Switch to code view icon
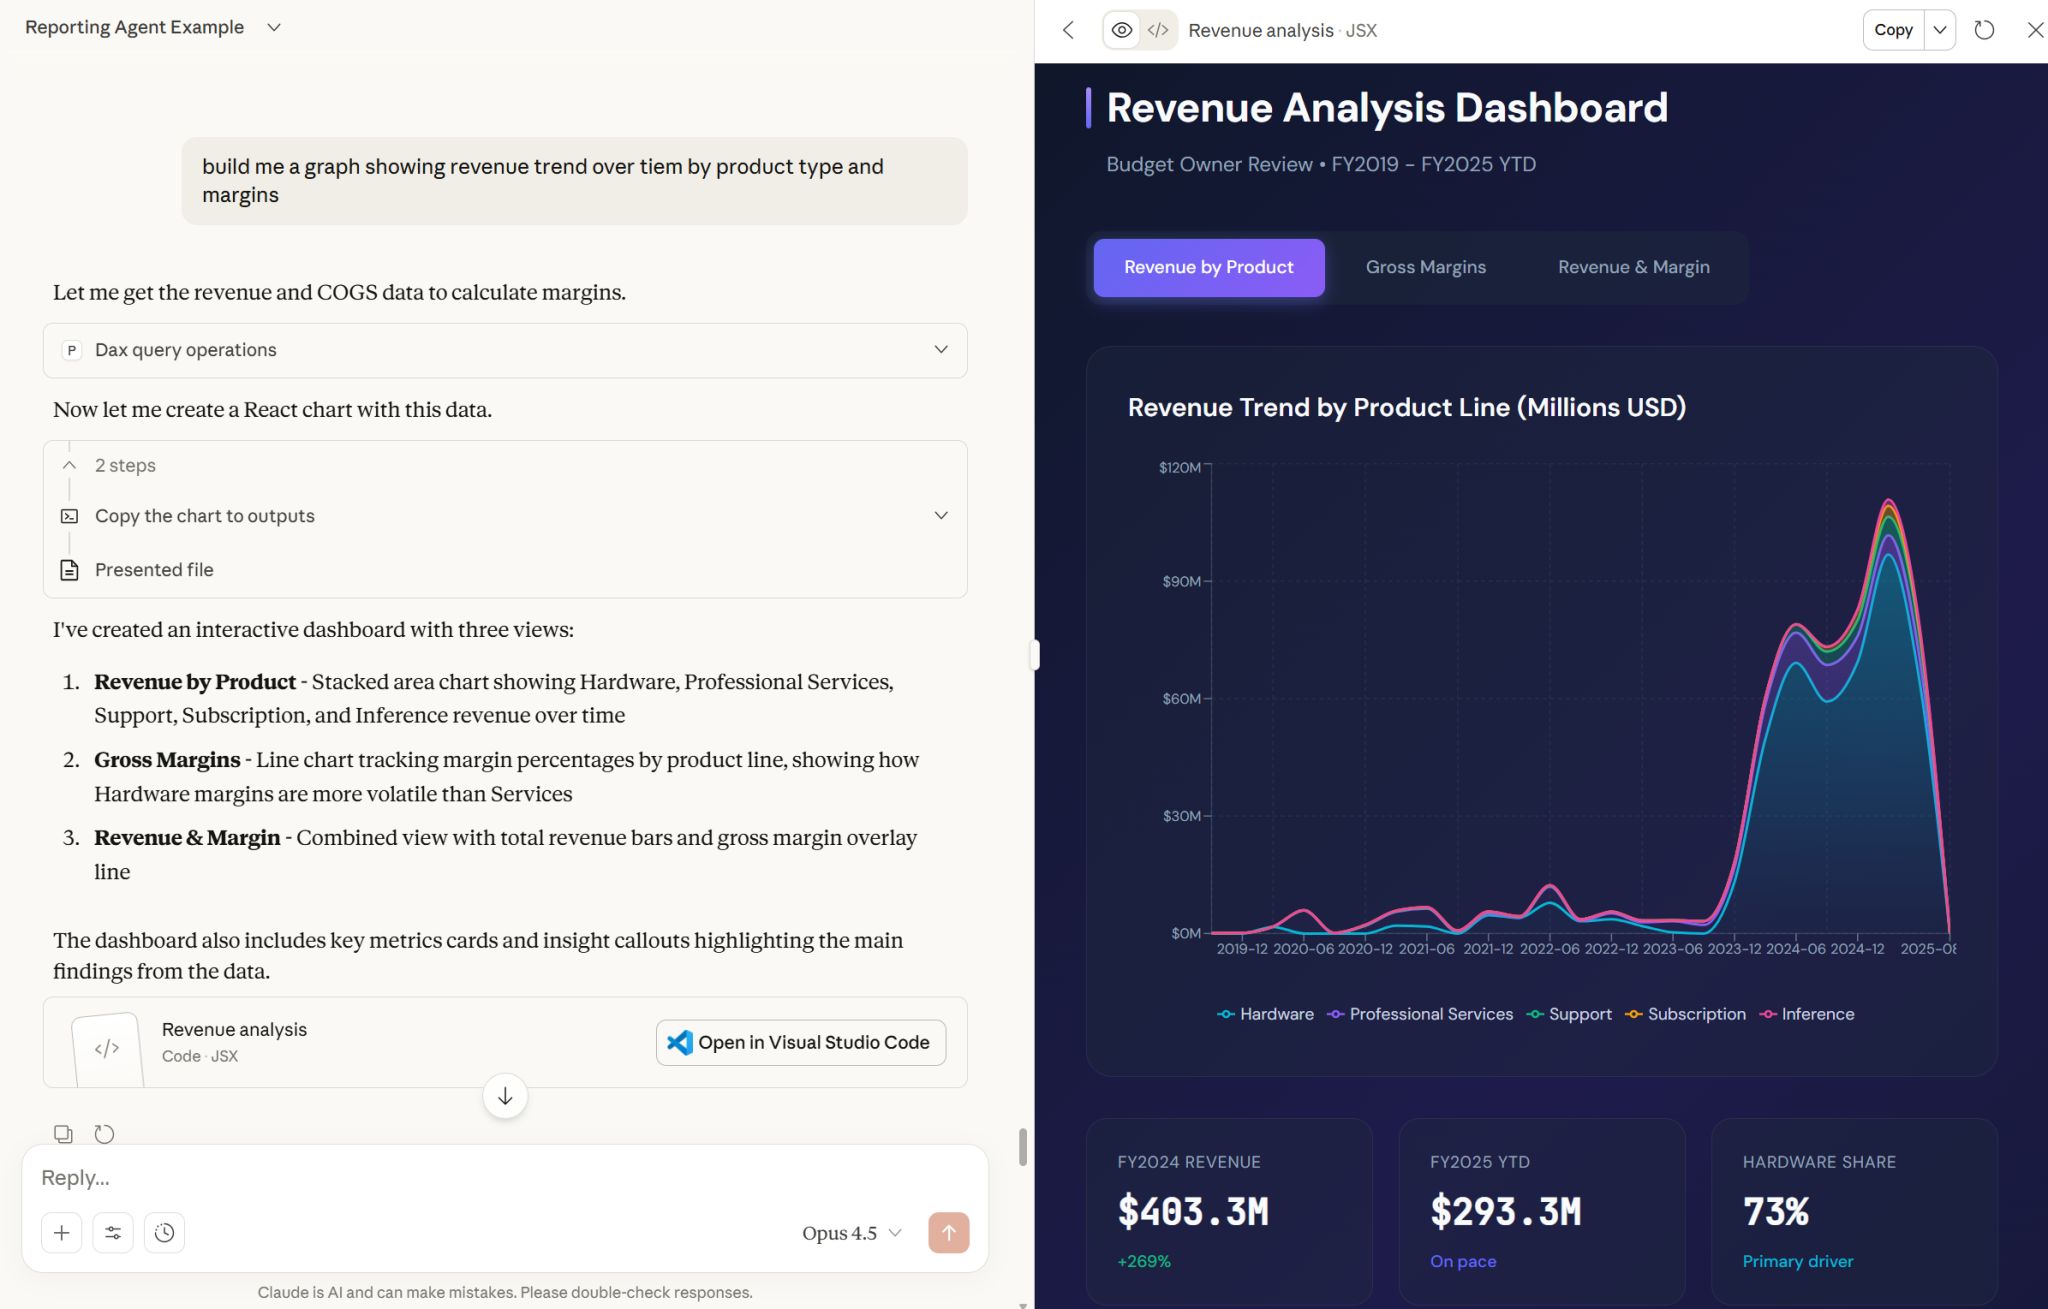 [1158, 30]
